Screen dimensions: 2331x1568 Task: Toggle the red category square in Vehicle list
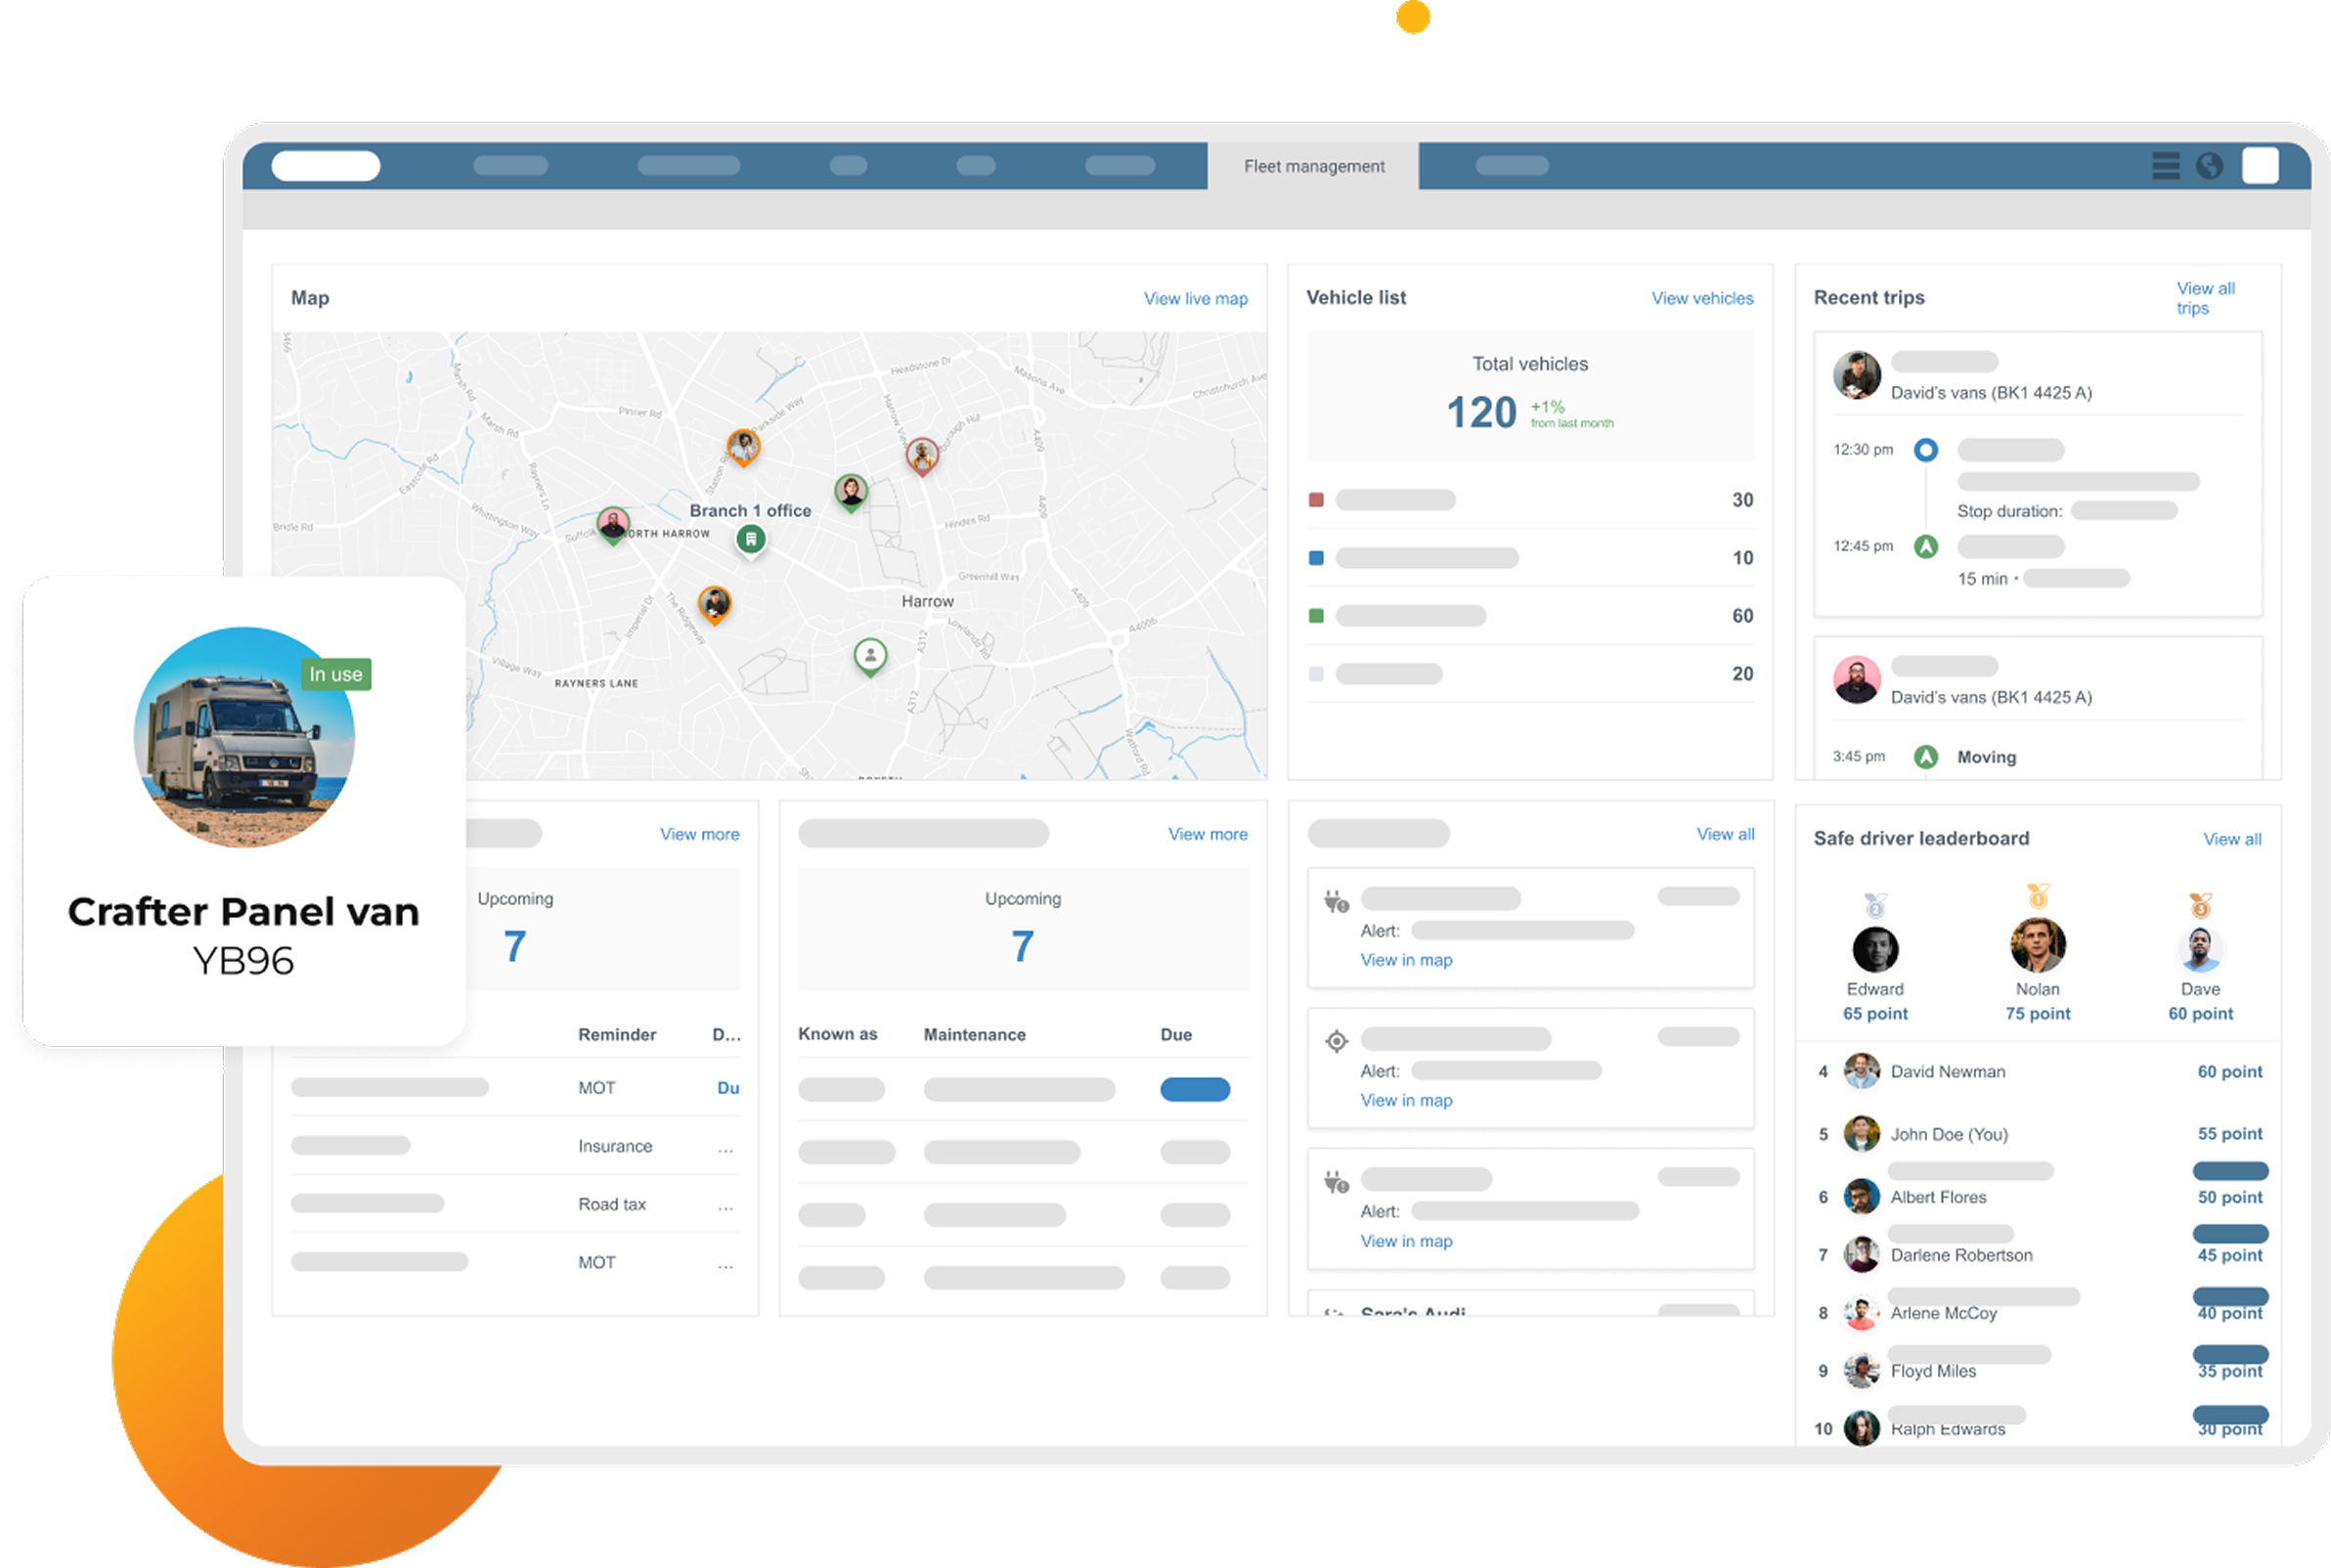coord(1315,498)
